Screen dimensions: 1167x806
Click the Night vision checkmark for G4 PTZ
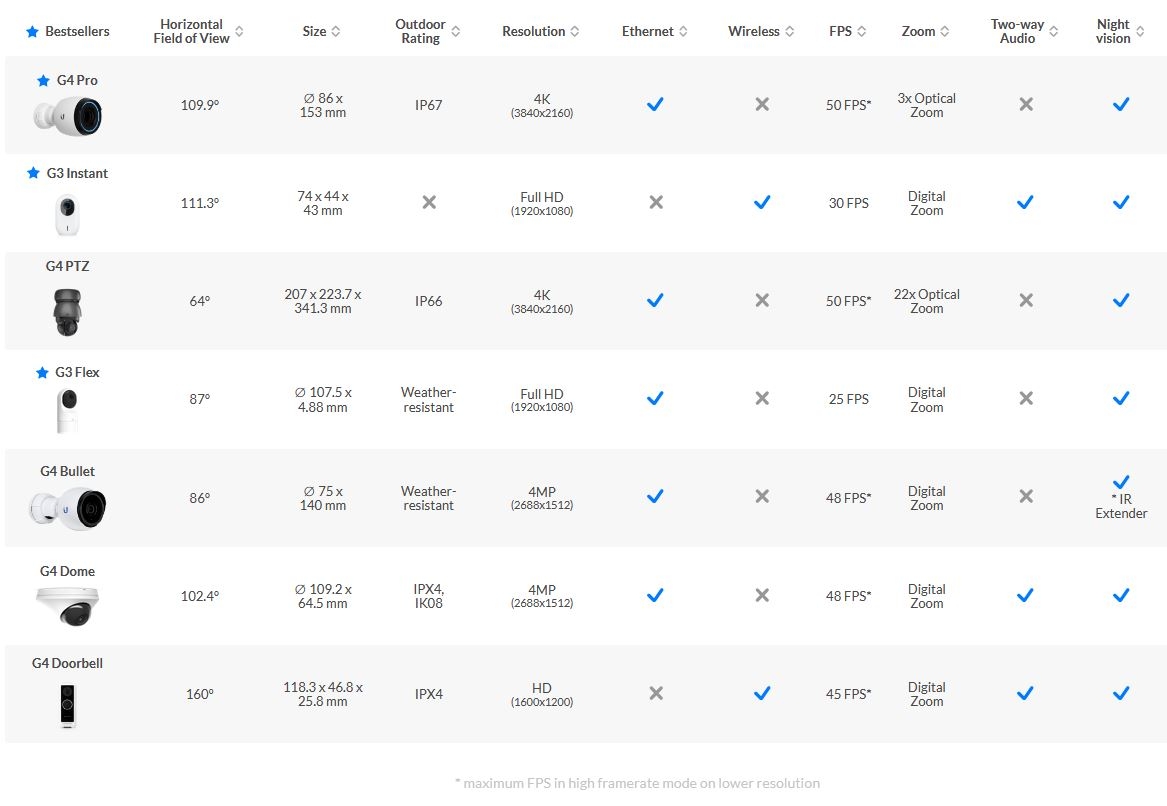click(1121, 301)
